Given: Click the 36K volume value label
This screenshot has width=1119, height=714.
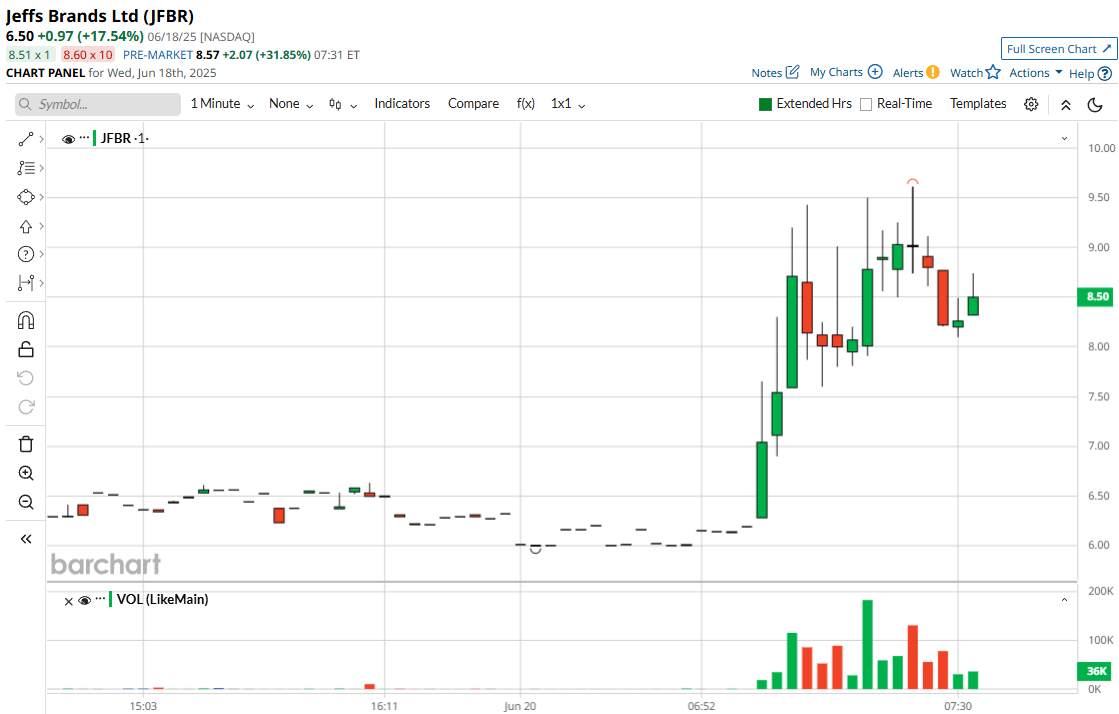Looking at the screenshot, I should tap(1096, 671).
